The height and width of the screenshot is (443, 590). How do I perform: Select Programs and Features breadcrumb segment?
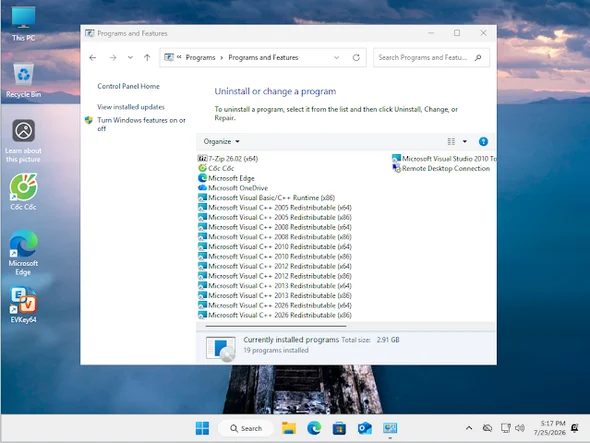(263, 58)
